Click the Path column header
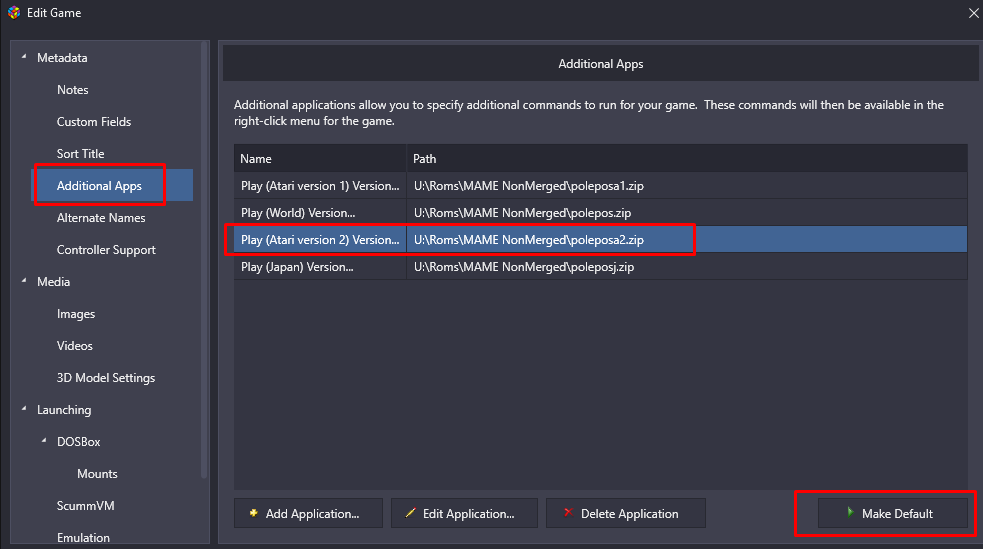 687,159
